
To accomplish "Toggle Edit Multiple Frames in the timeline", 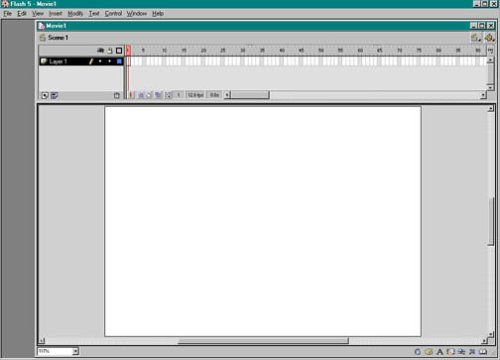I will click(x=158, y=95).
